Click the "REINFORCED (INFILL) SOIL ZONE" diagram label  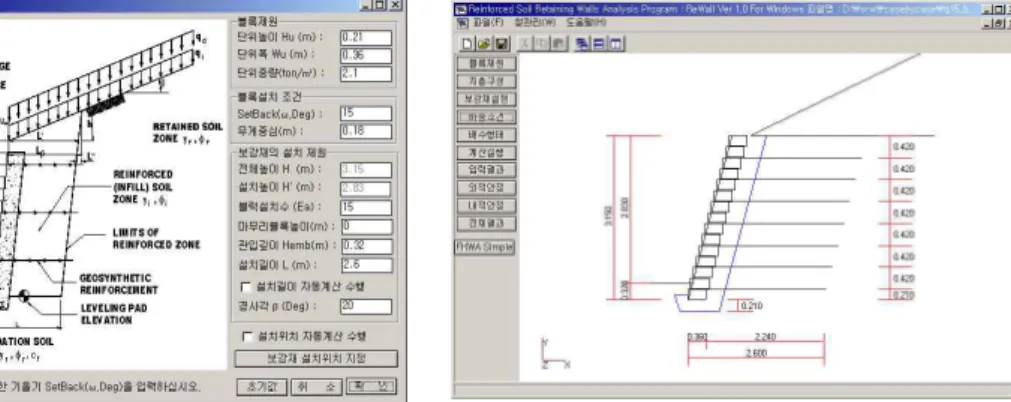pos(143,188)
